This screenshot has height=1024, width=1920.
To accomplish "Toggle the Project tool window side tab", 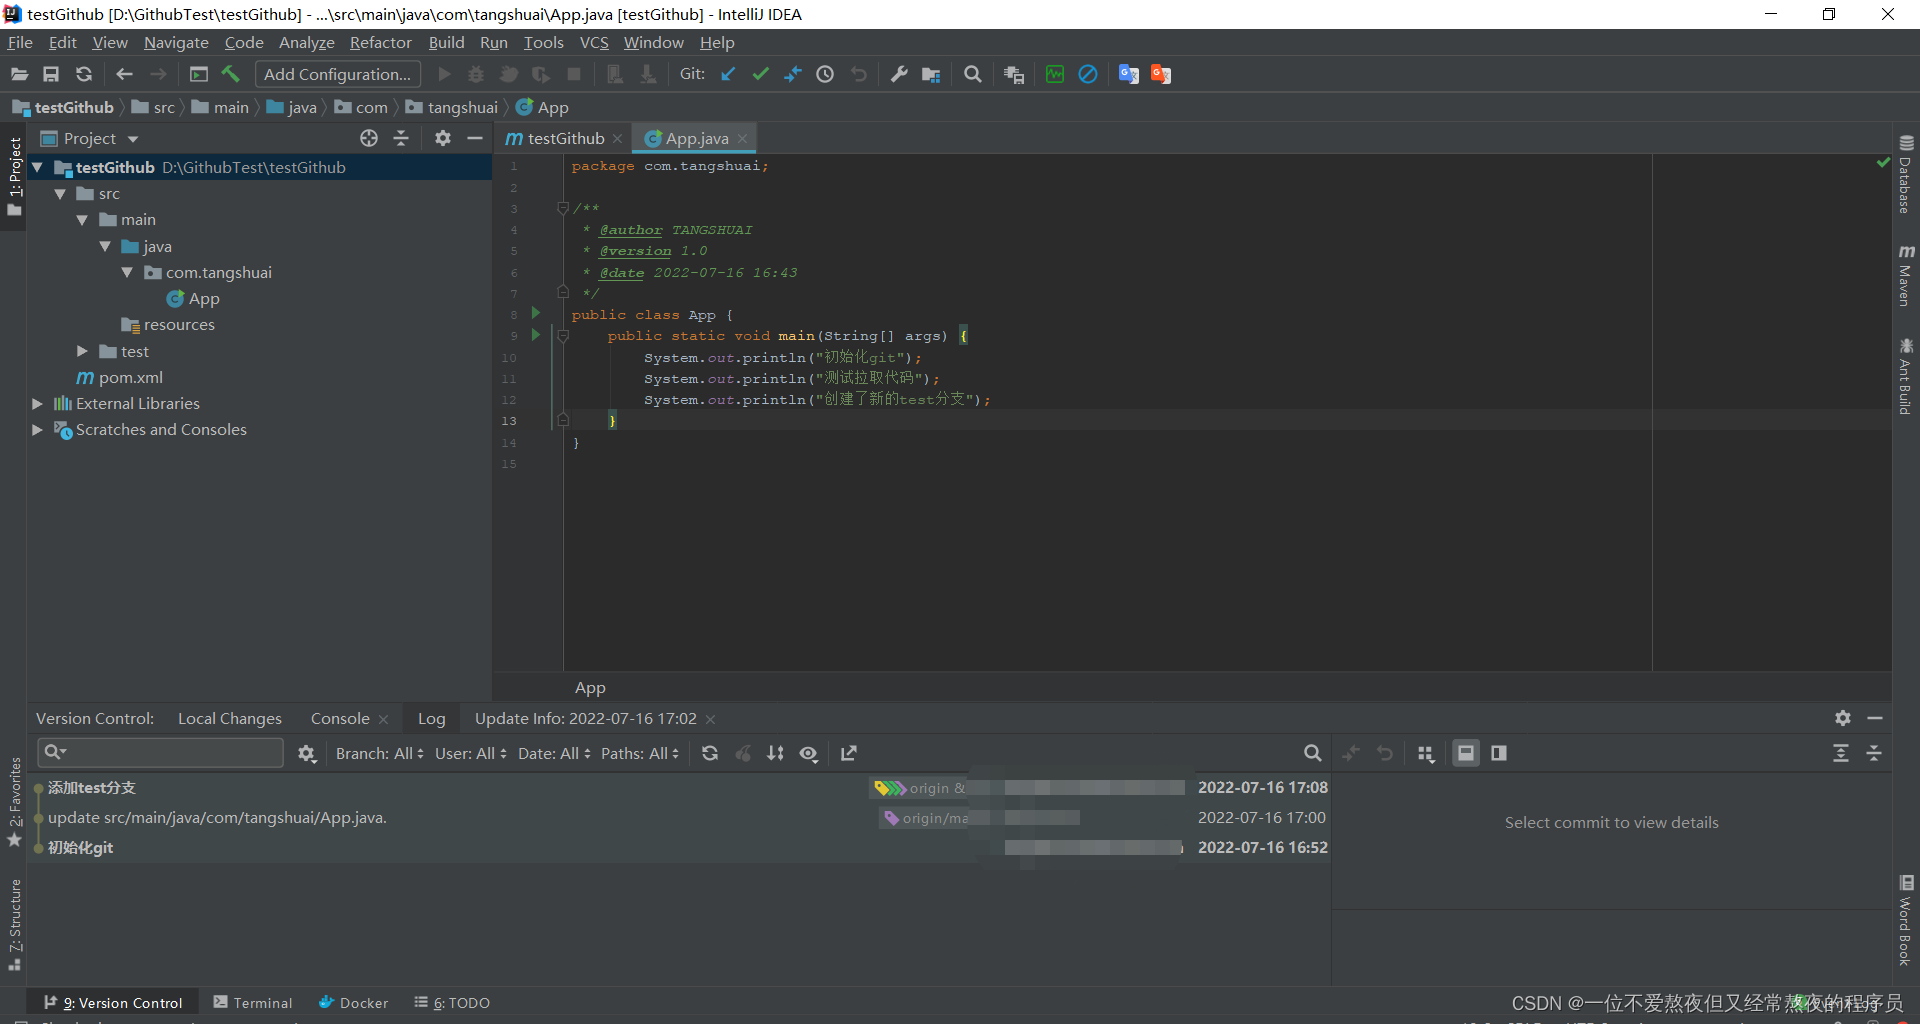I will coord(14,177).
